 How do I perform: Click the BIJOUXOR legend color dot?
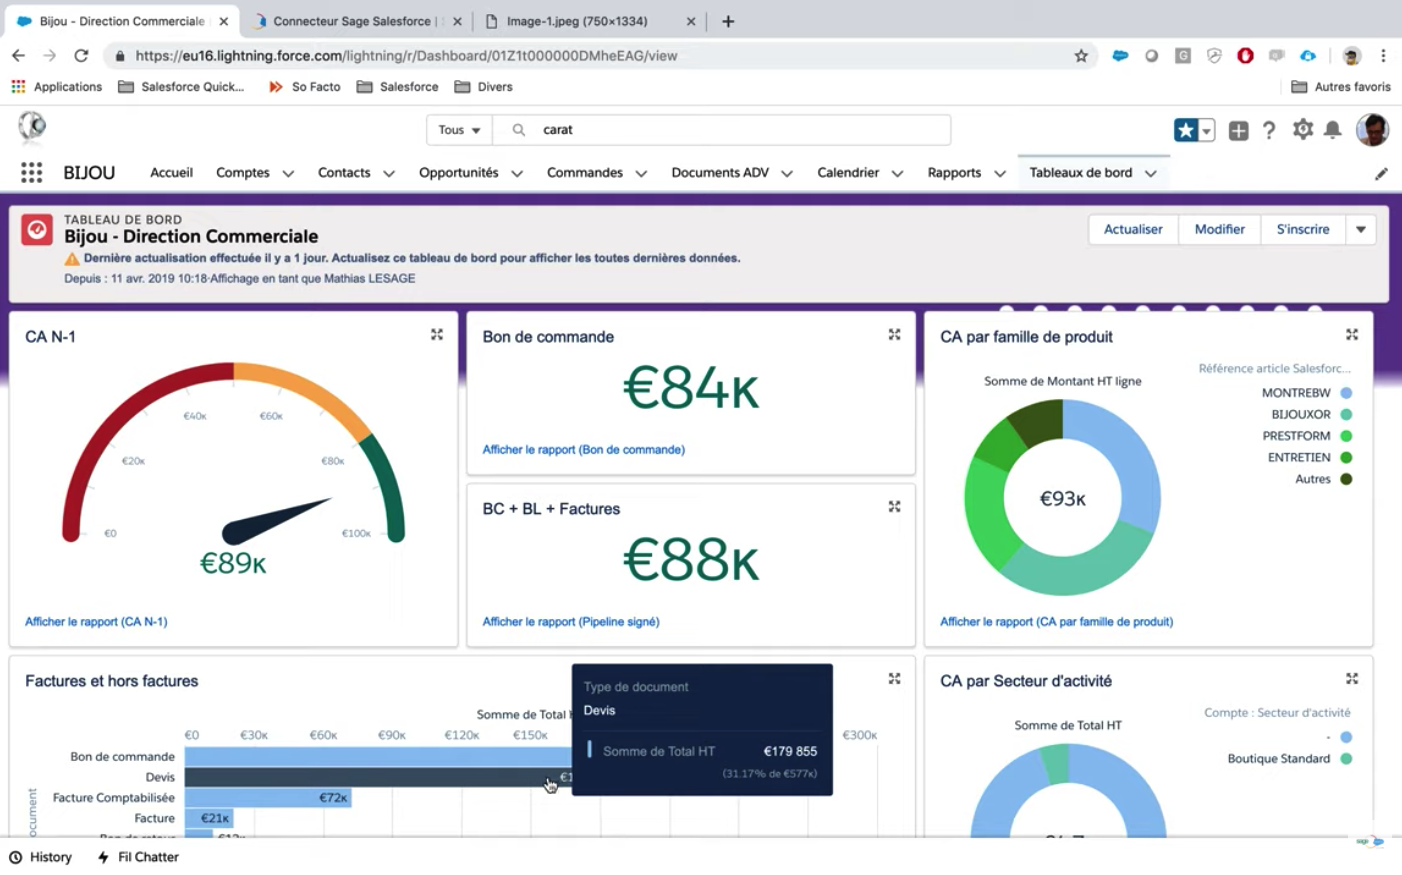(1346, 415)
